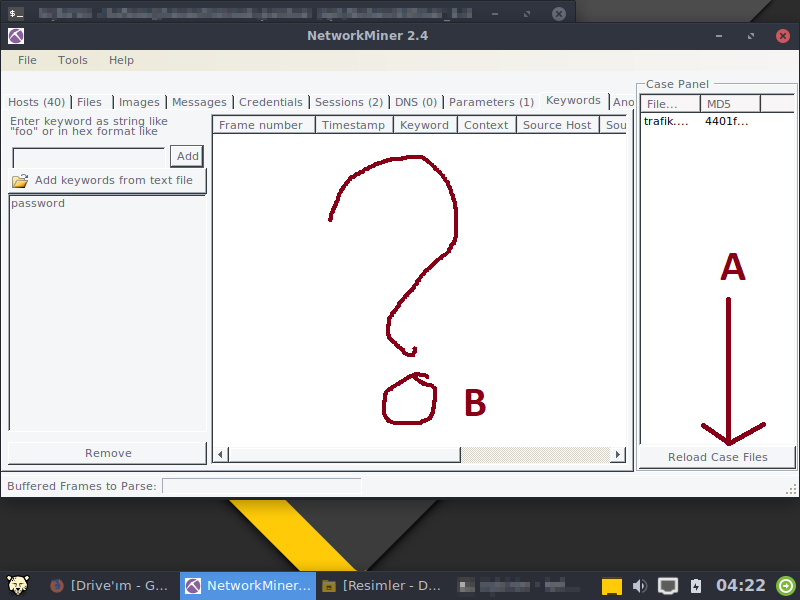Click the results scrollbar left arrow
The width and height of the screenshot is (800, 600).
point(220,455)
